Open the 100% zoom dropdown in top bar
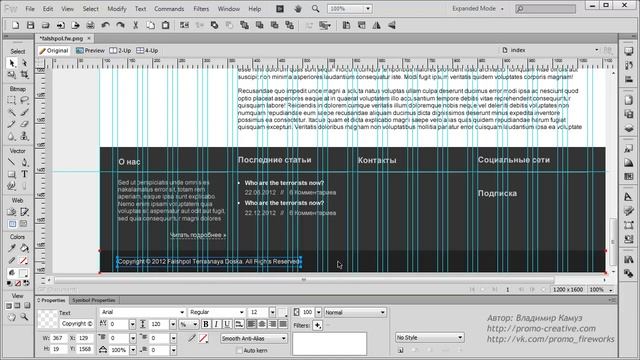Image resolution: width=640 pixels, height=360 pixels. 368,9
